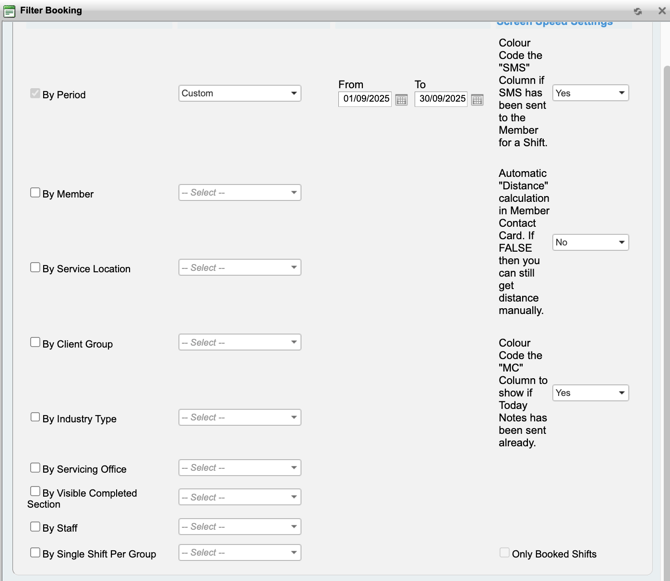Open the To date calendar picker

[477, 100]
